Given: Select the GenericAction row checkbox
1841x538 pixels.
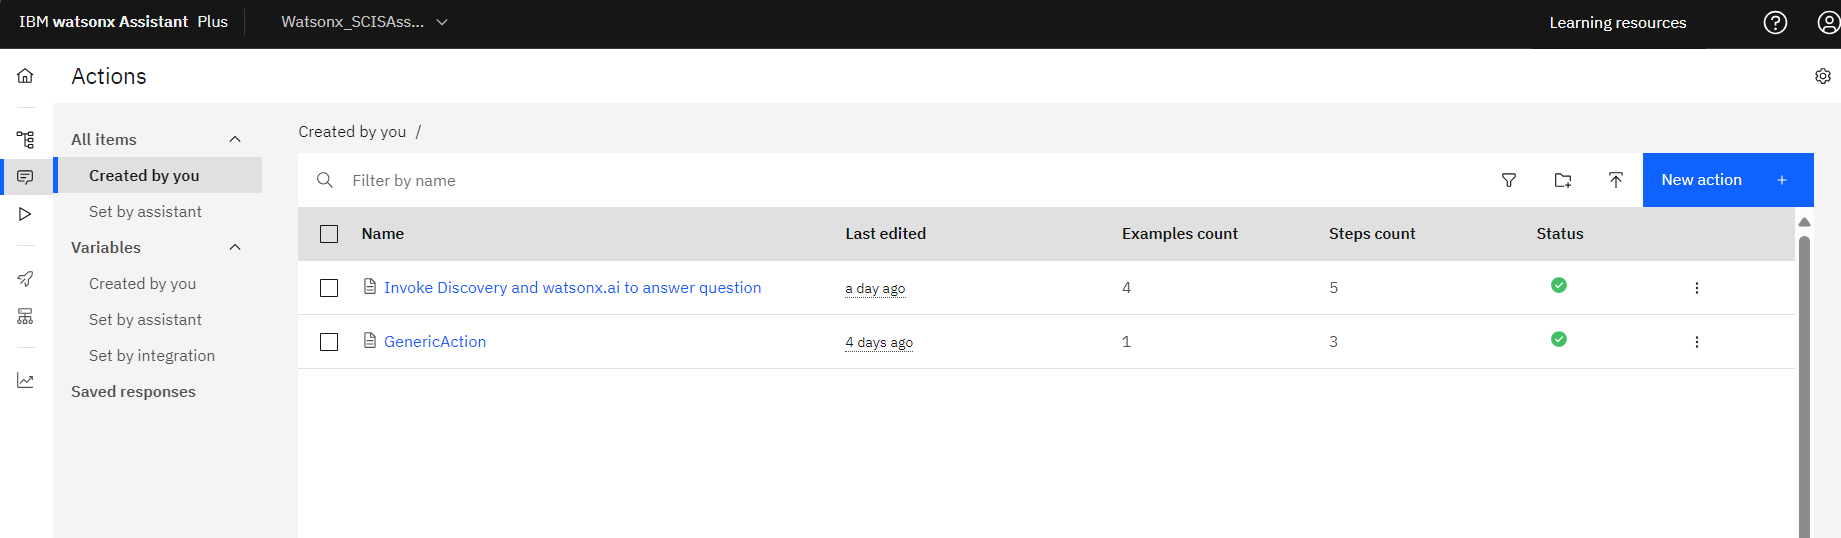Looking at the screenshot, I should click(329, 342).
